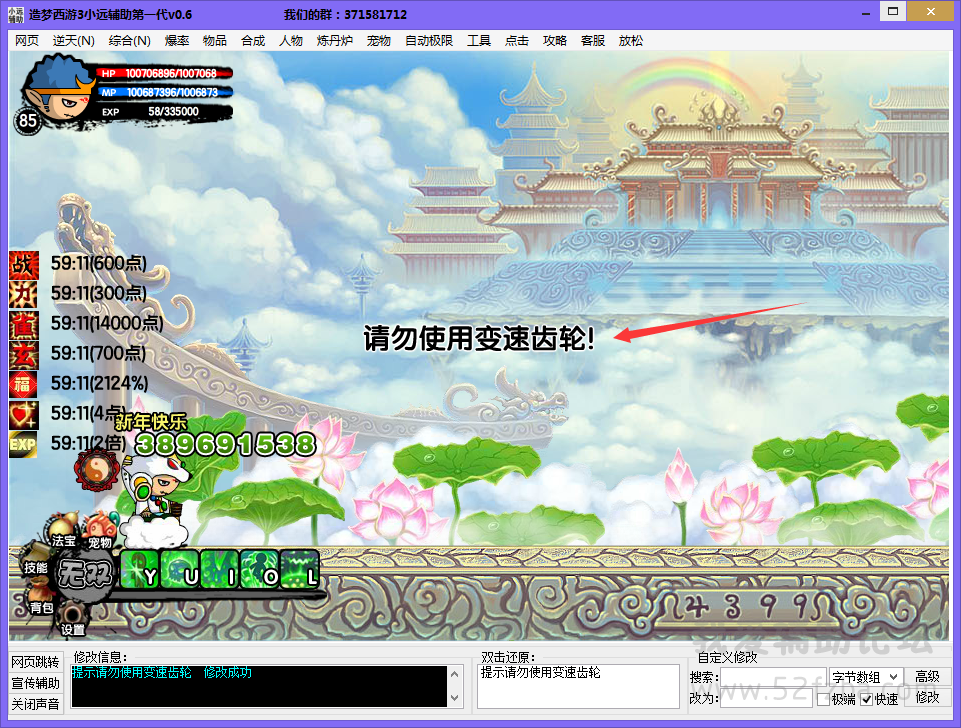Open the 爆率 menu

(177, 41)
